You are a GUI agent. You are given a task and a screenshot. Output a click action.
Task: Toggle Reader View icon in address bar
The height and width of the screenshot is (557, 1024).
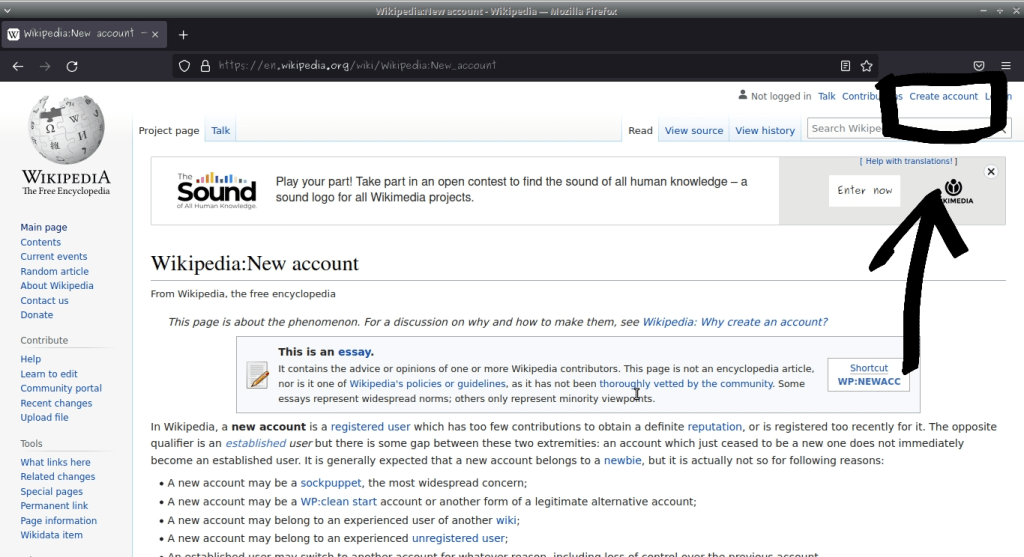[845, 66]
